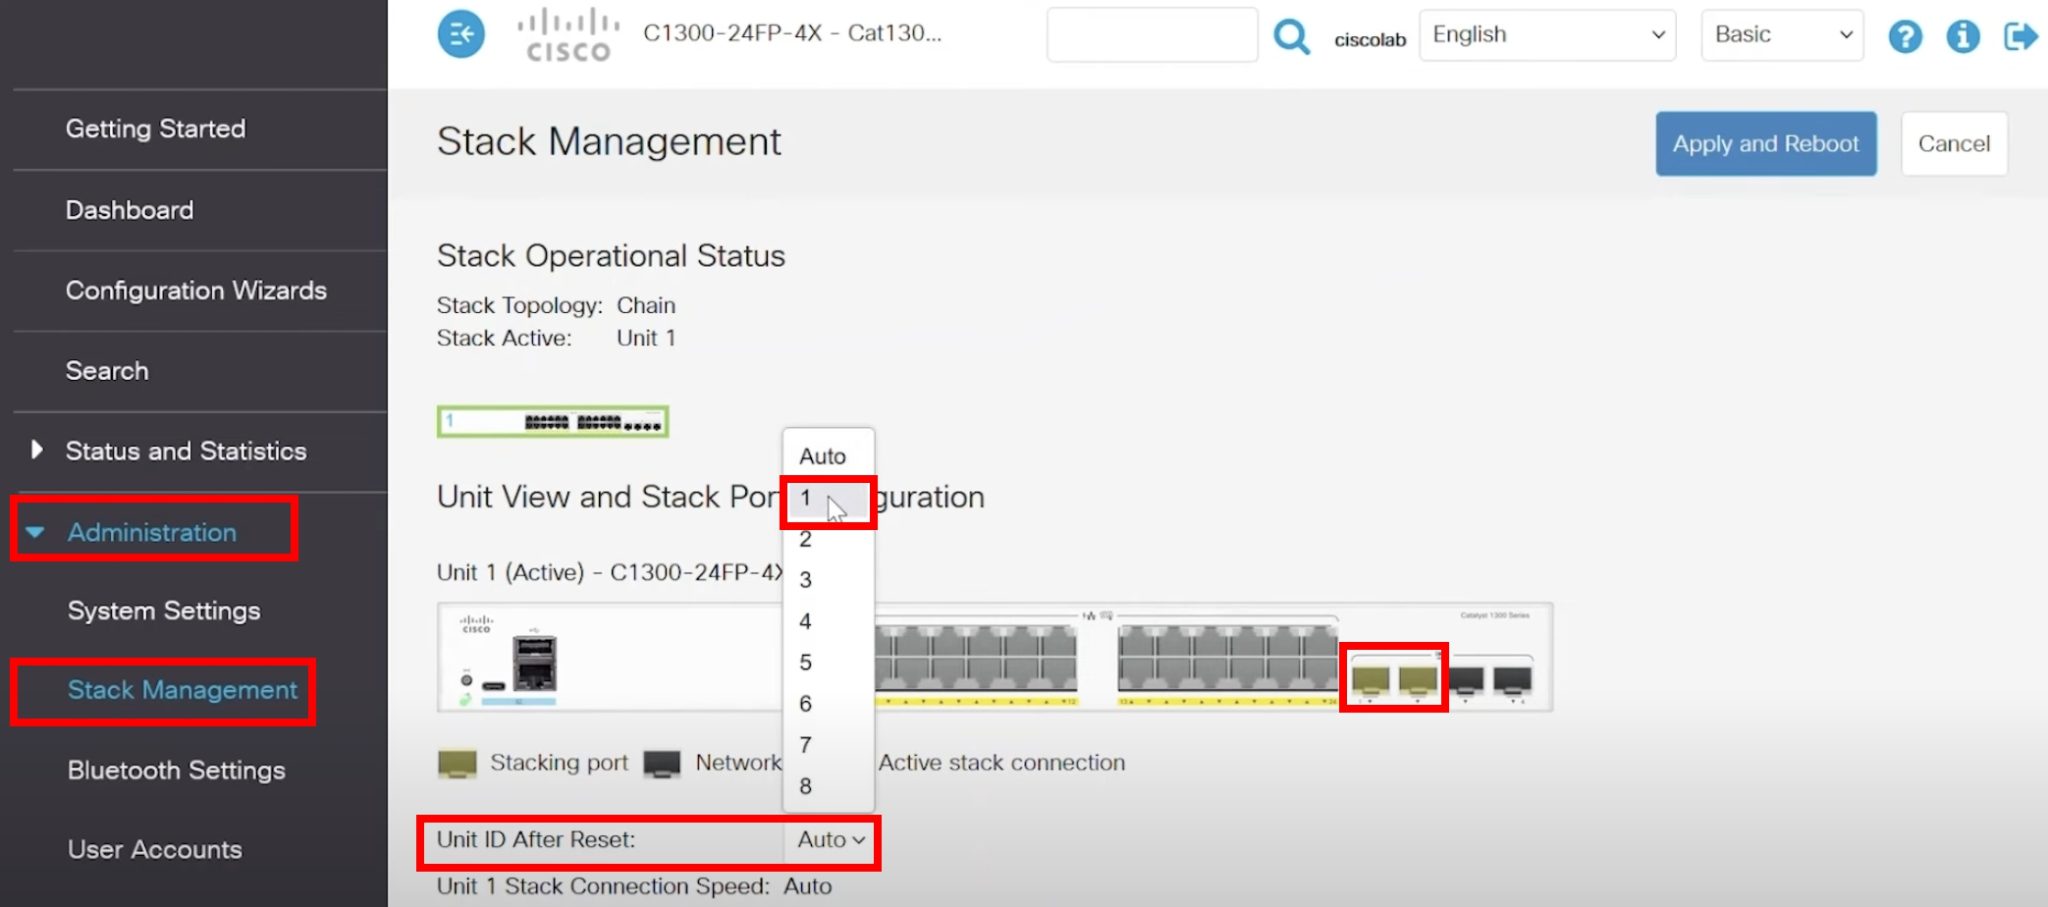The width and height of the screenshot is (2048, 907).
Task: Open the help question mark icon
Action: [x=1905, y=36]
